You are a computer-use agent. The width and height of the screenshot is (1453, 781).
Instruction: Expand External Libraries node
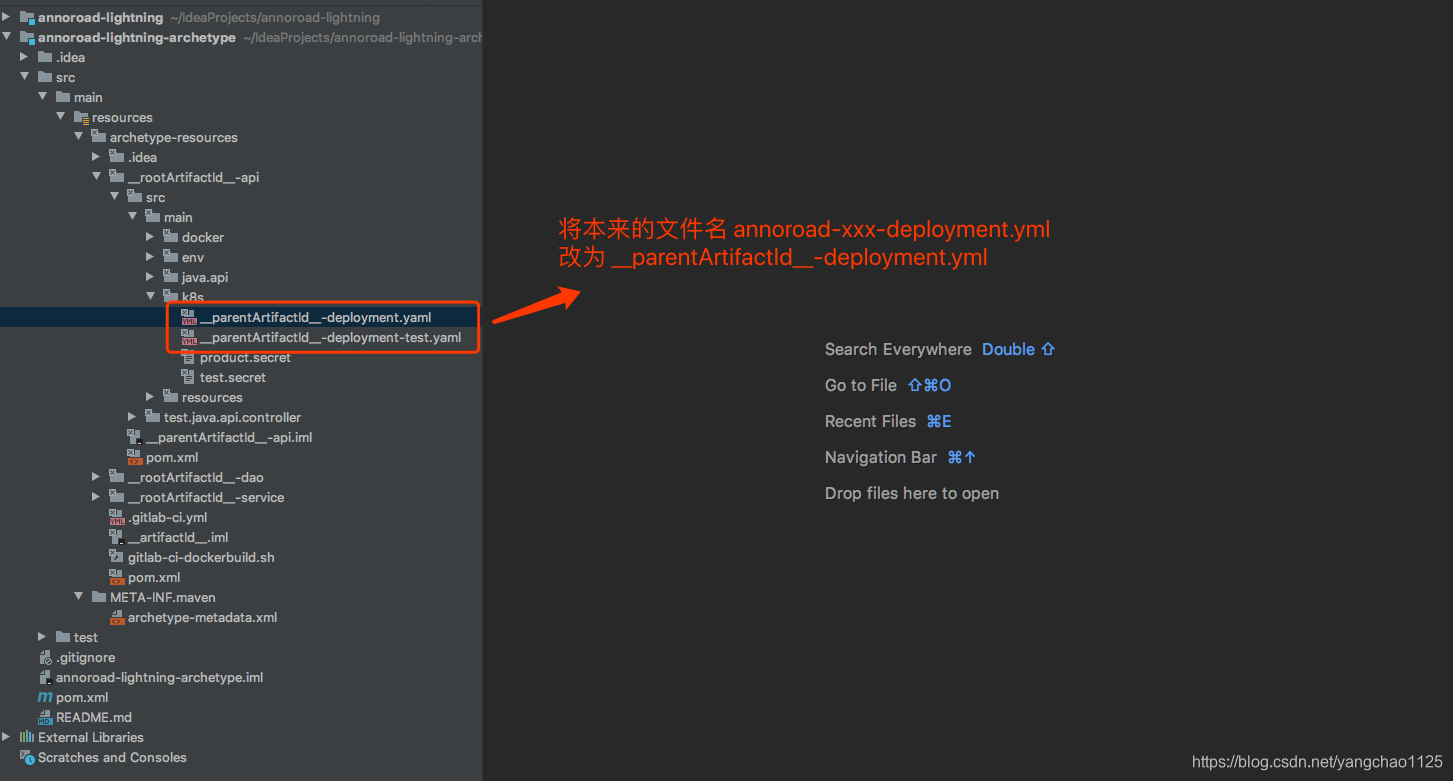click(7, 737)
